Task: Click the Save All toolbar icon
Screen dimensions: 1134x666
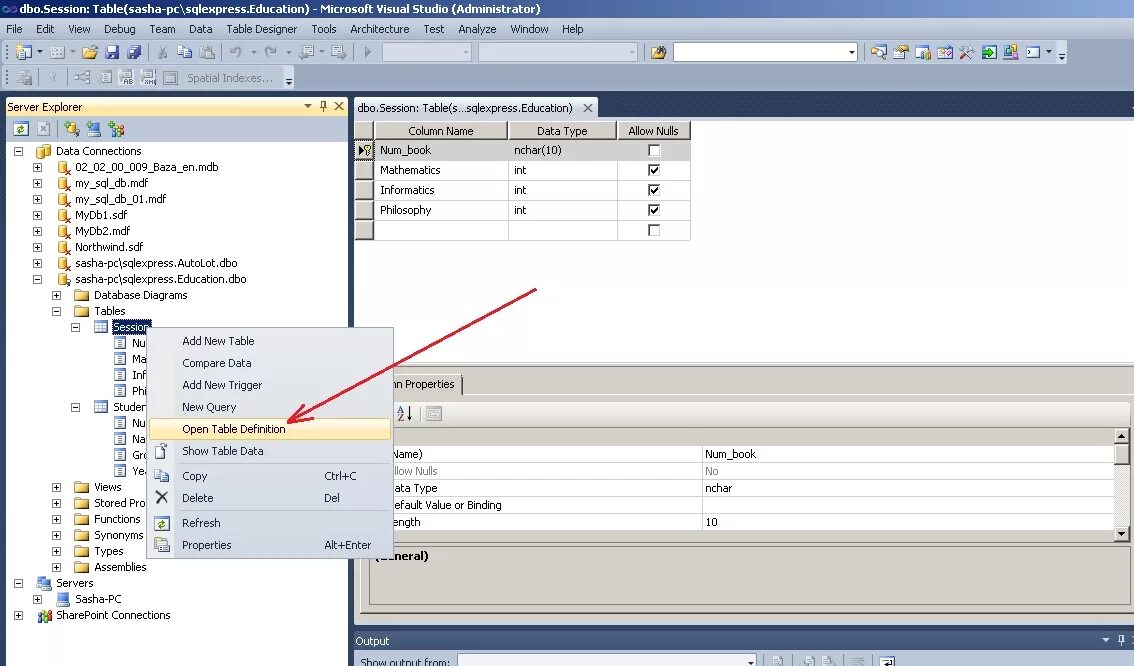Action: click(134, 52)
